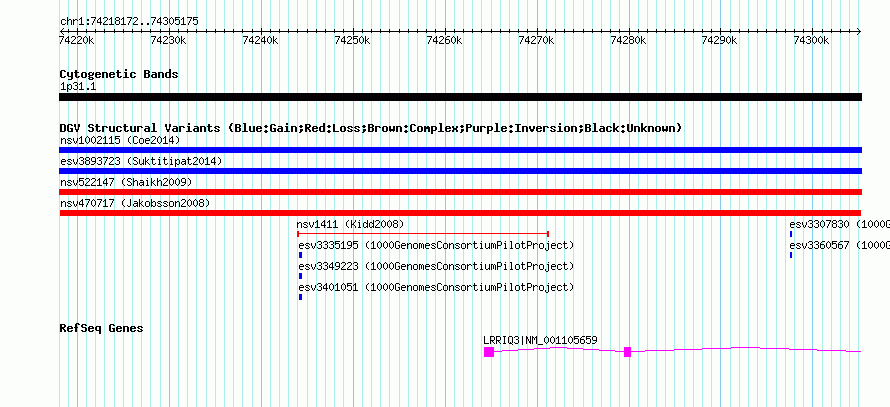The image size is (890, 407).
Task: Open the nsv470717 (Jakobsson2008) label
Action: tap(135, 203)
